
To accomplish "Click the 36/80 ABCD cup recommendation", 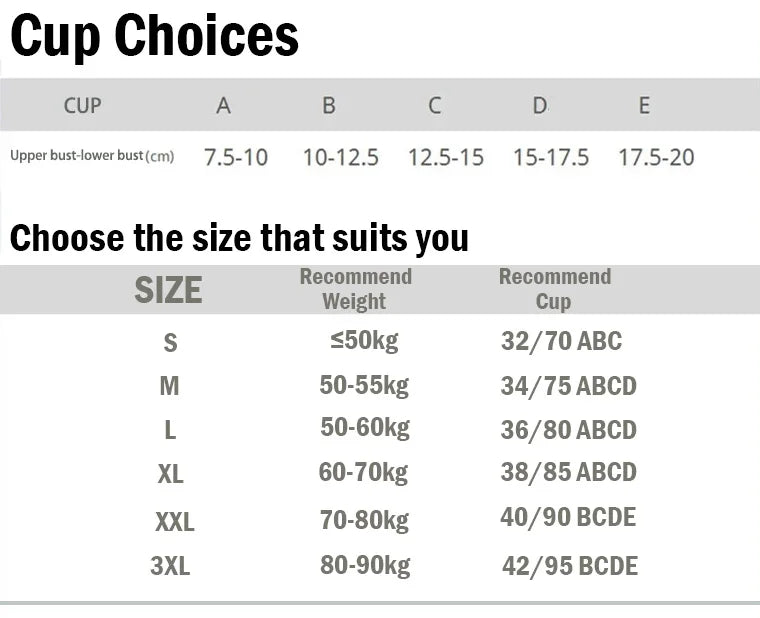I will [568, 430].
